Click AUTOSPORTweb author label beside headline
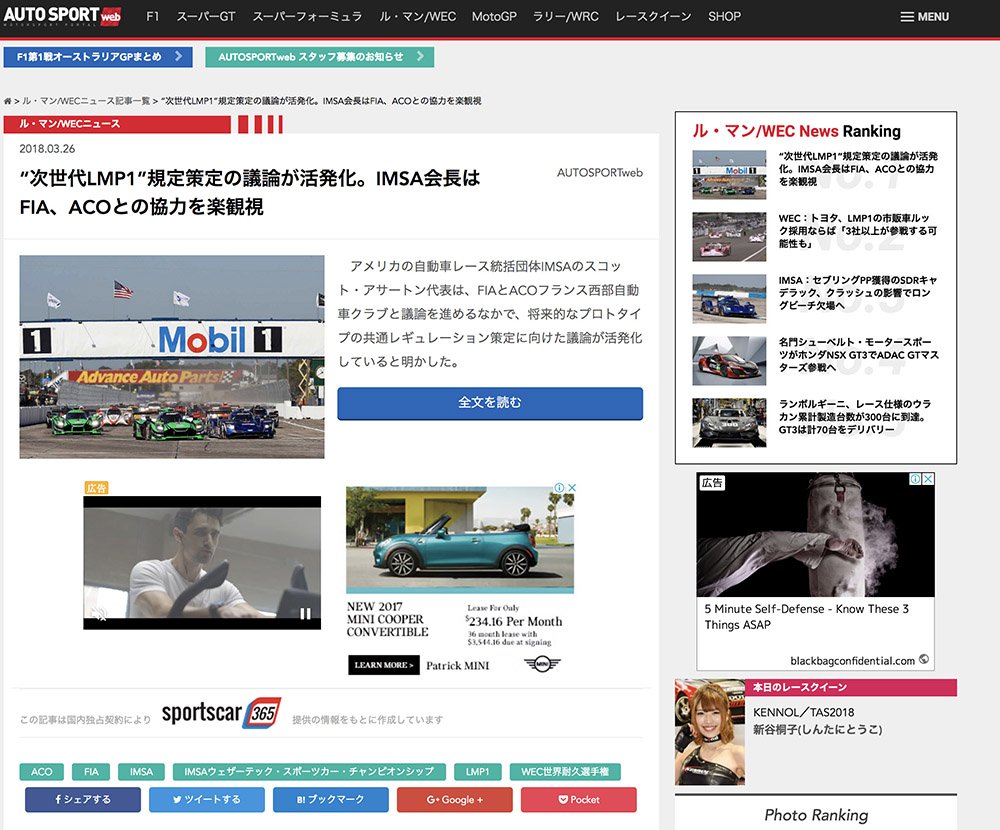The image size is (1000, 830). coord(599,173)
